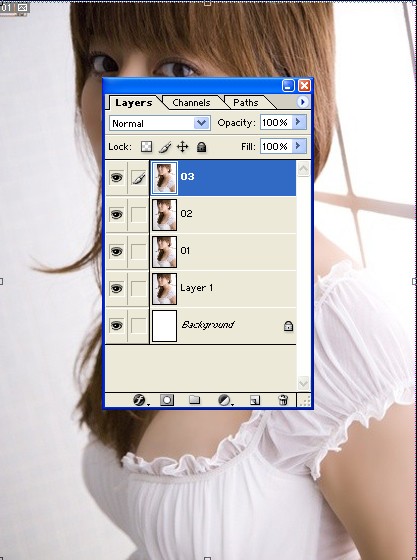Add a layer mask
417x560 pixels.
click(x=167, y=400)
